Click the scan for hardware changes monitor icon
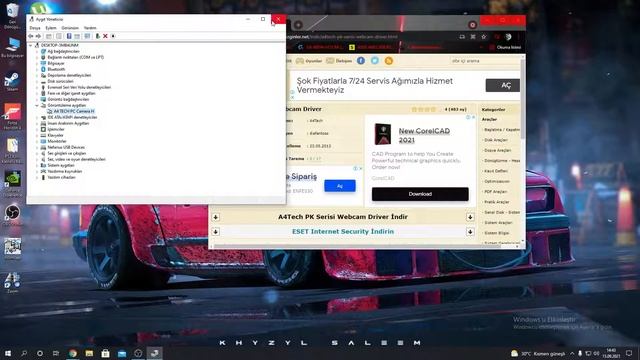This screenshot has width=640, height=360. click(87, 36)
